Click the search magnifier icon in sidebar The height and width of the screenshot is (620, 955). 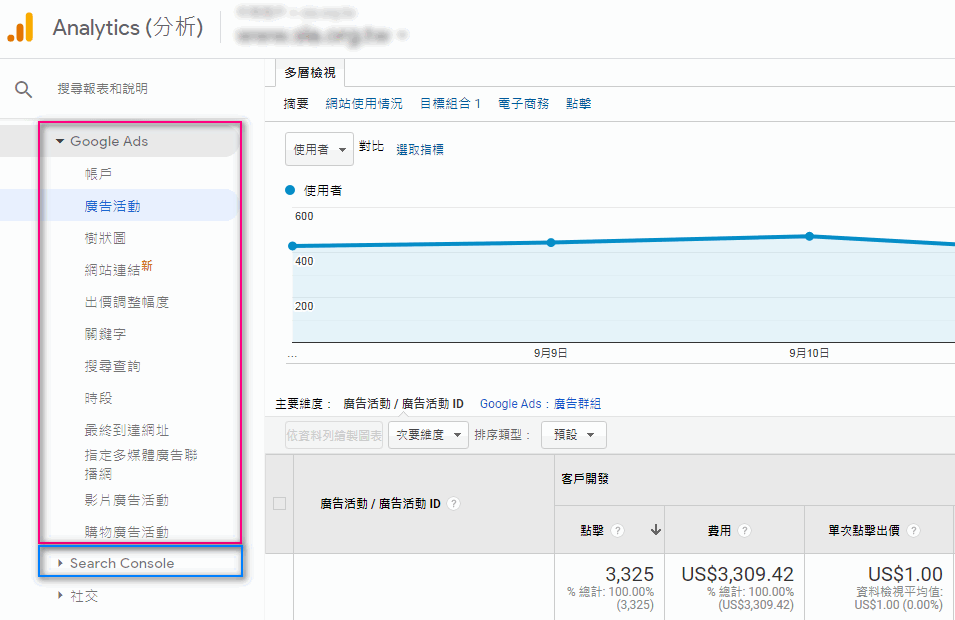[23, 90]
